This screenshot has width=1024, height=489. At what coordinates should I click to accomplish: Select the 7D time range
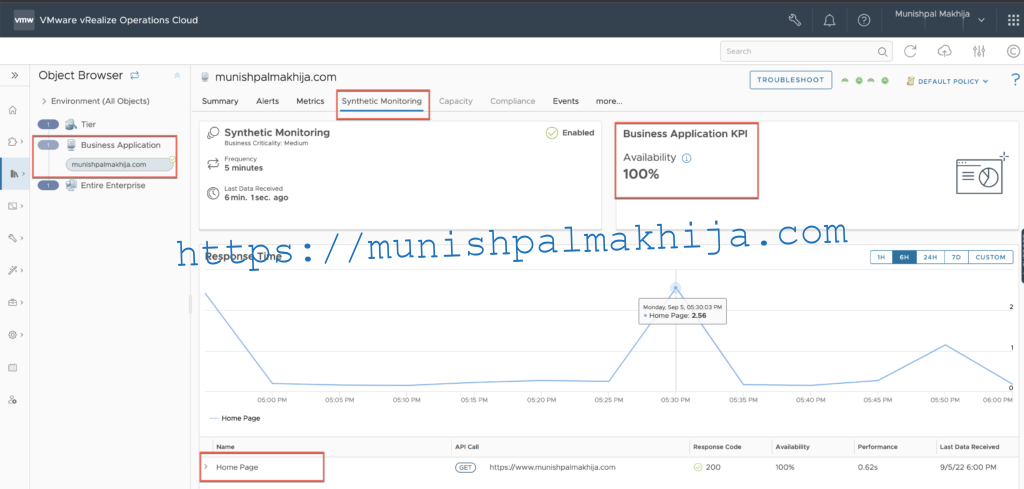click(x=956, y=257)
